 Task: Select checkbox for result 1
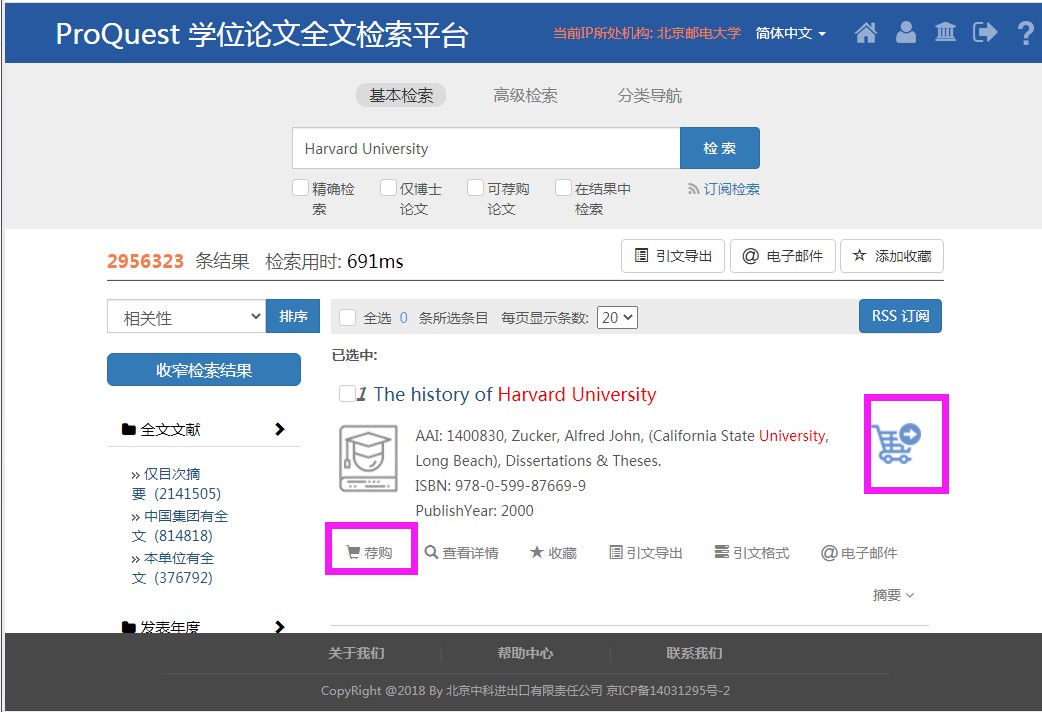(347, 394)
